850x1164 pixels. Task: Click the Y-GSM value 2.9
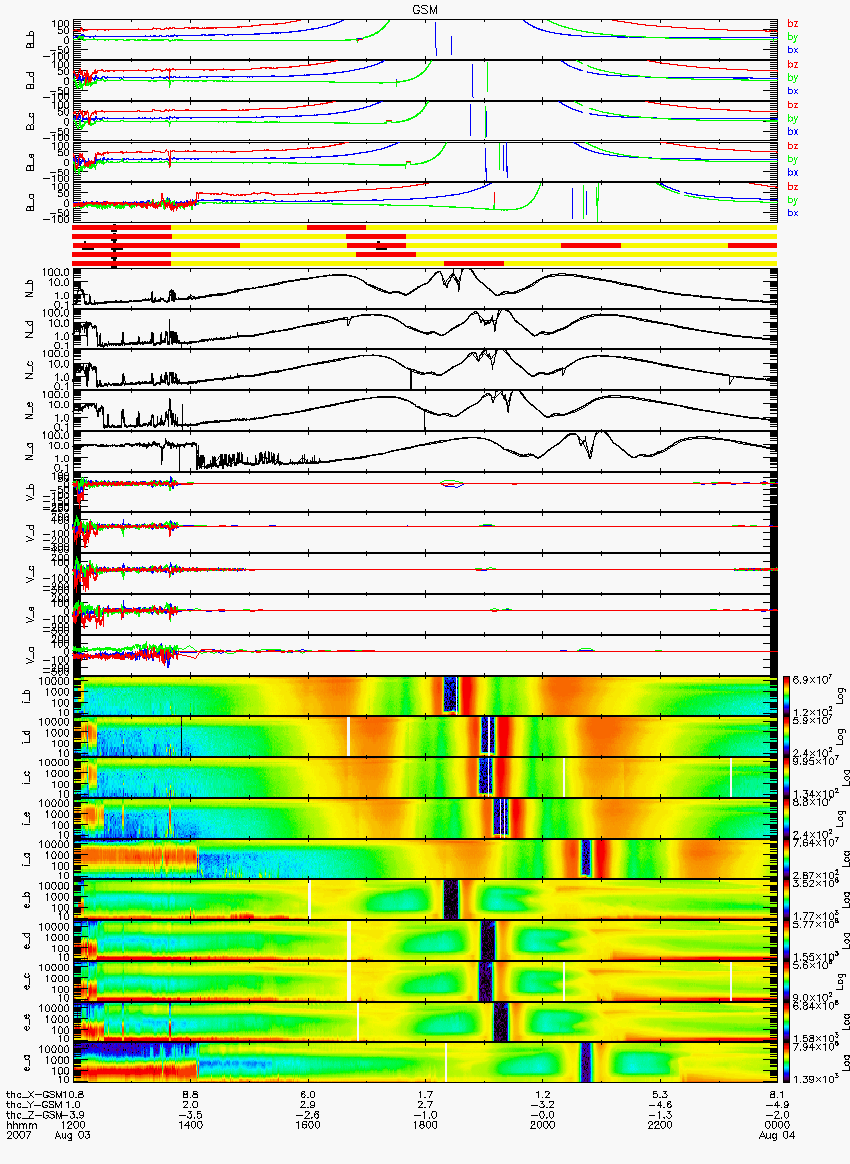point(307,1105)
